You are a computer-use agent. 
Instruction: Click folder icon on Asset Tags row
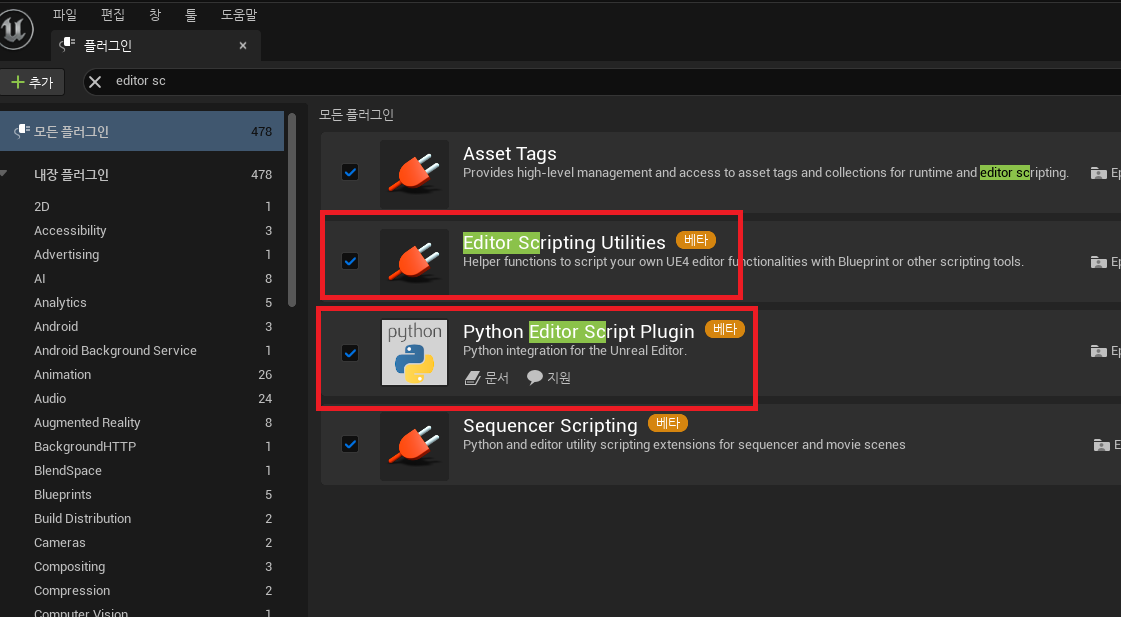(x=1099, y=173)
